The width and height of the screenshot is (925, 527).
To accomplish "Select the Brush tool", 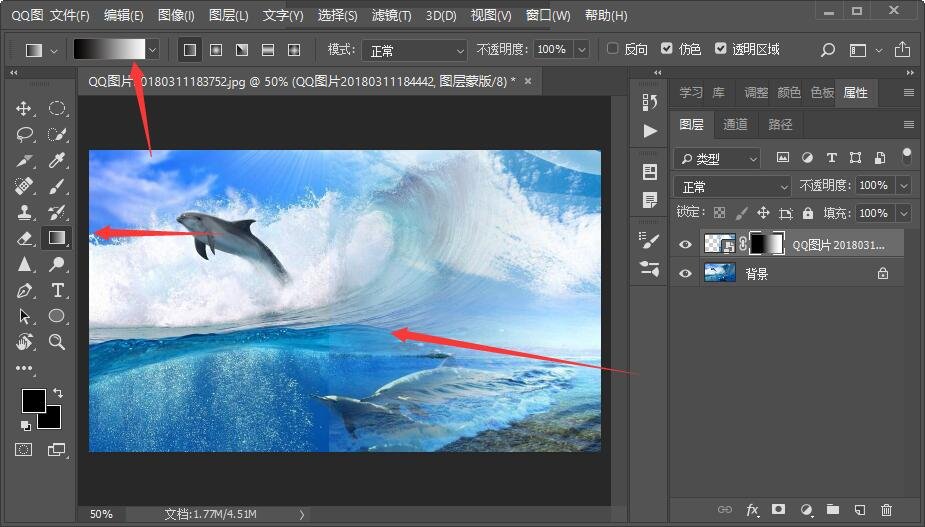I will (57, 186).
